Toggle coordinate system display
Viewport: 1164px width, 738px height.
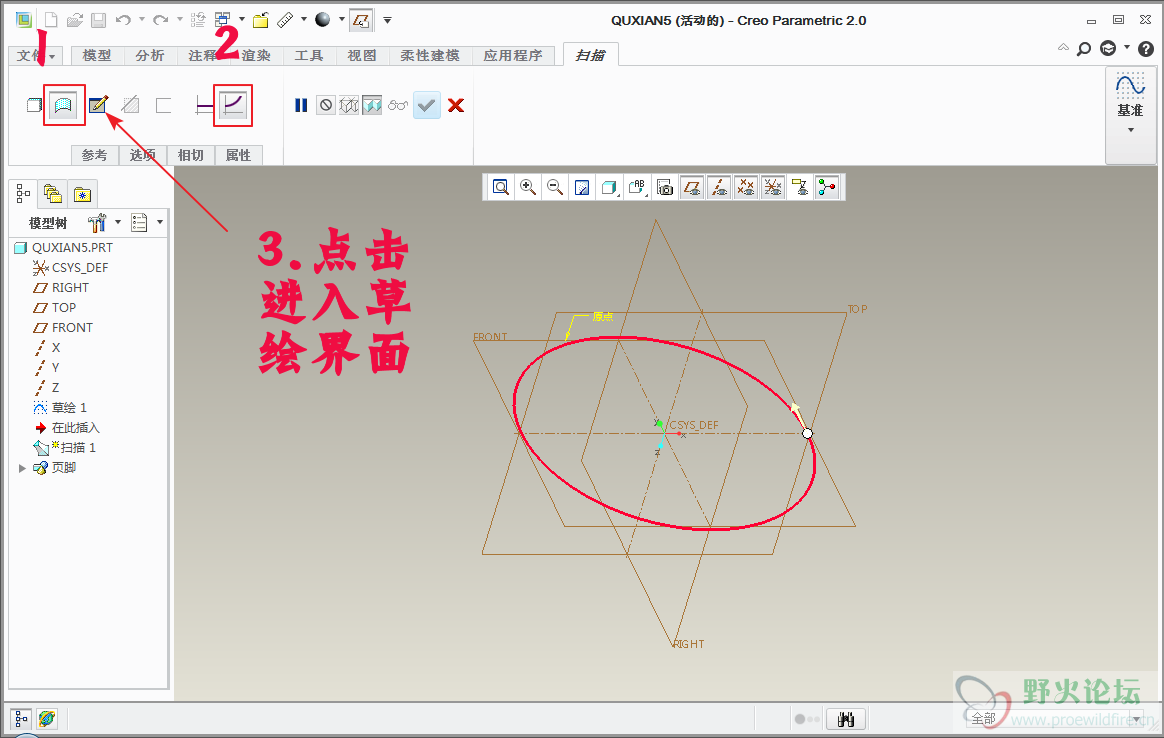tap(773, 187)
